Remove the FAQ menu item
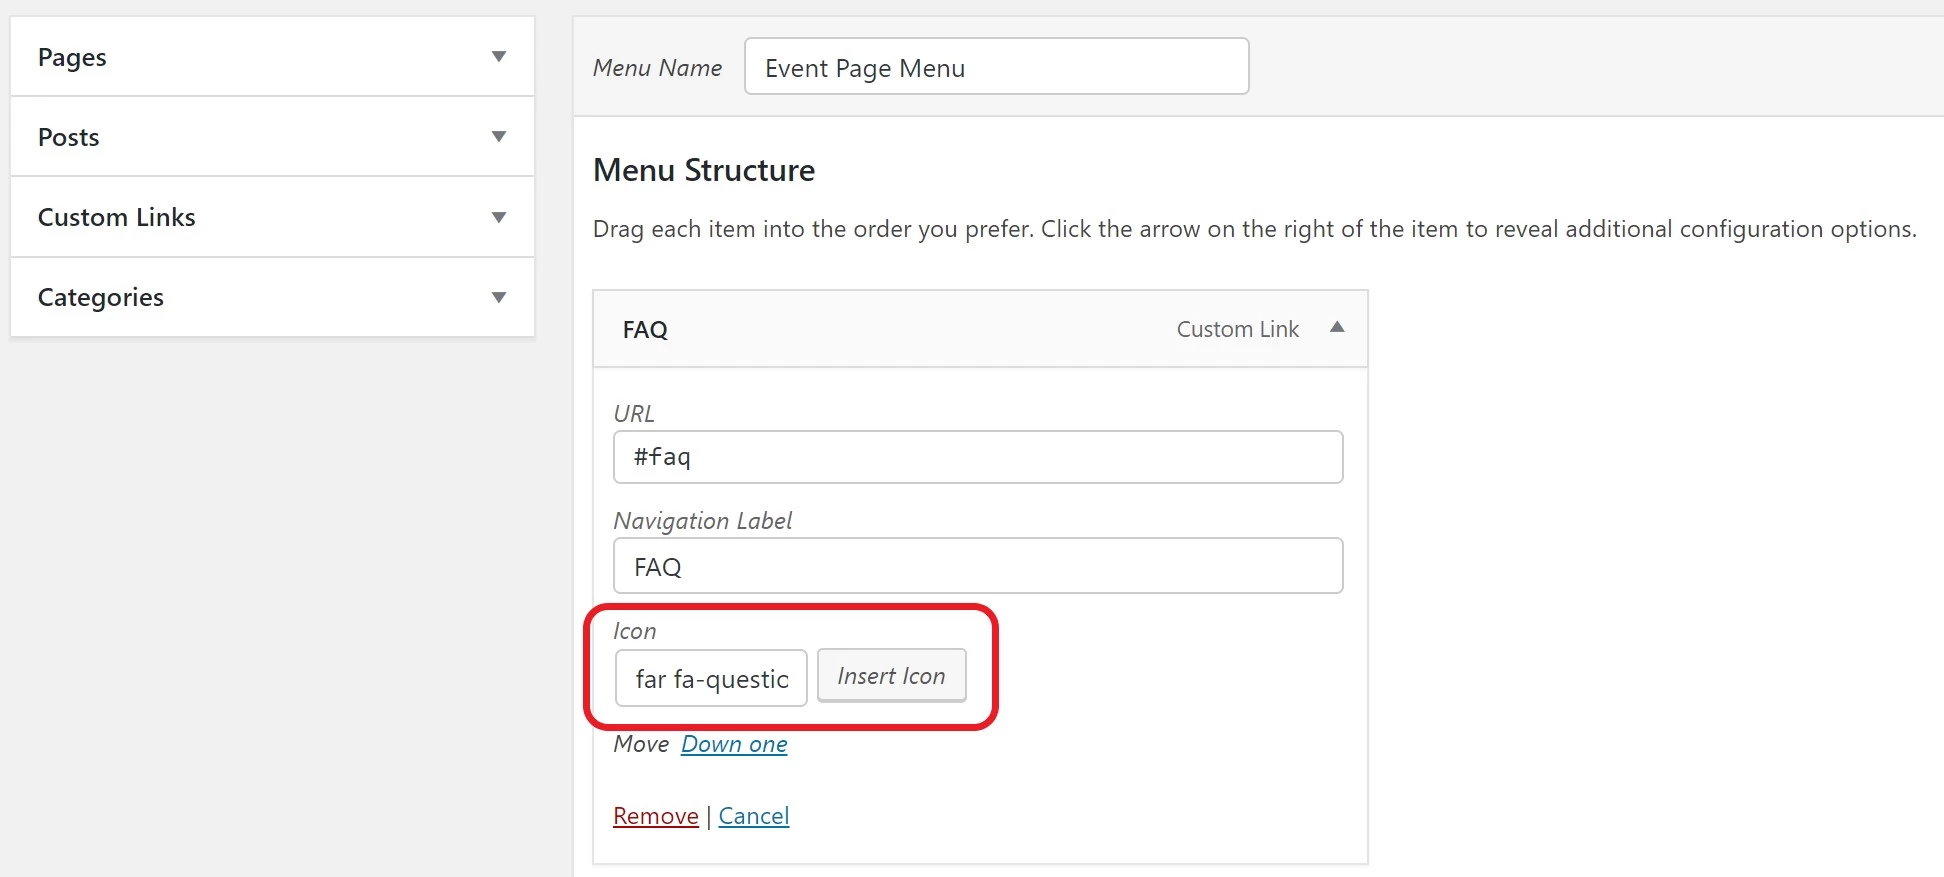The height and width of the screenshot is (877, 1944). (655, 816)
